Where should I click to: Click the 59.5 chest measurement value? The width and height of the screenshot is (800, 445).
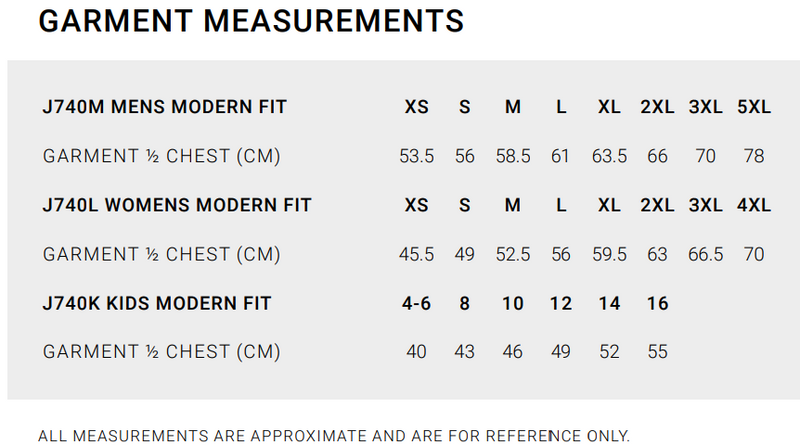(x=609, y=254)
